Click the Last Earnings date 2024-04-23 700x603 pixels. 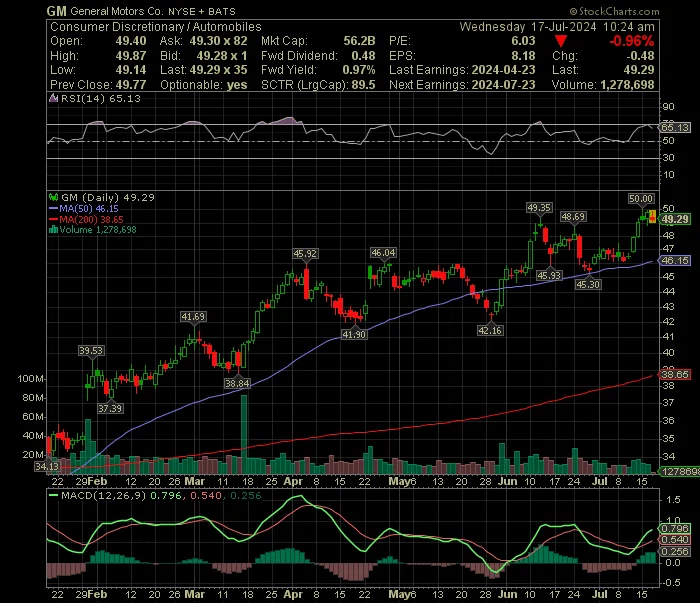coord(503,70)
